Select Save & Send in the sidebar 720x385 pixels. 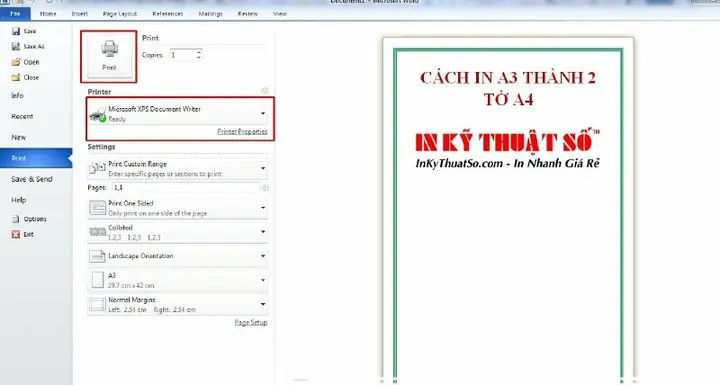[32, 179]
